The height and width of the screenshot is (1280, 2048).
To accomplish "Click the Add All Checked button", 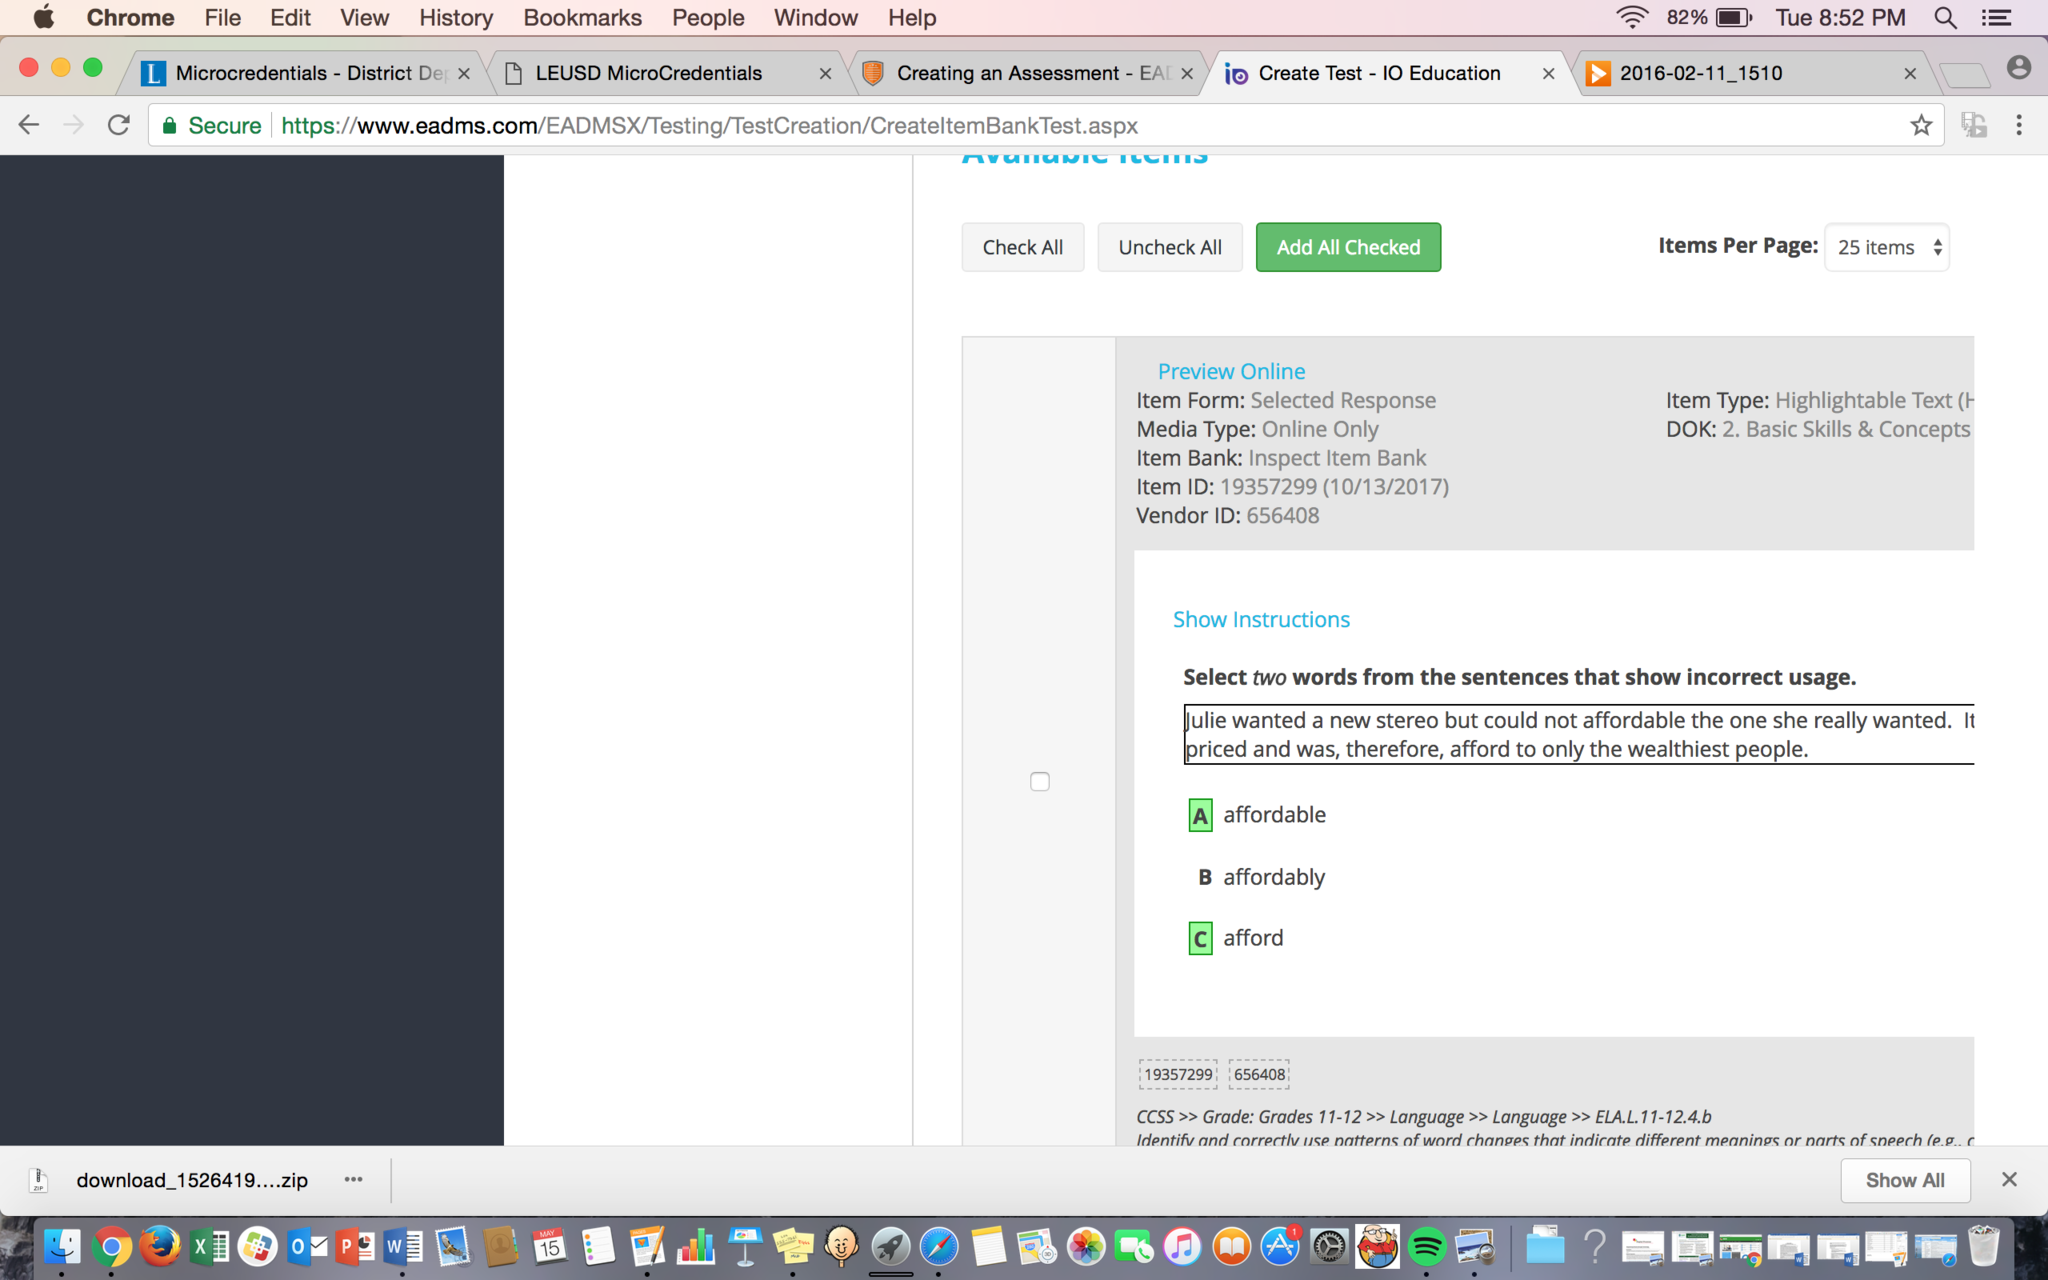I will coord(1347,247).
